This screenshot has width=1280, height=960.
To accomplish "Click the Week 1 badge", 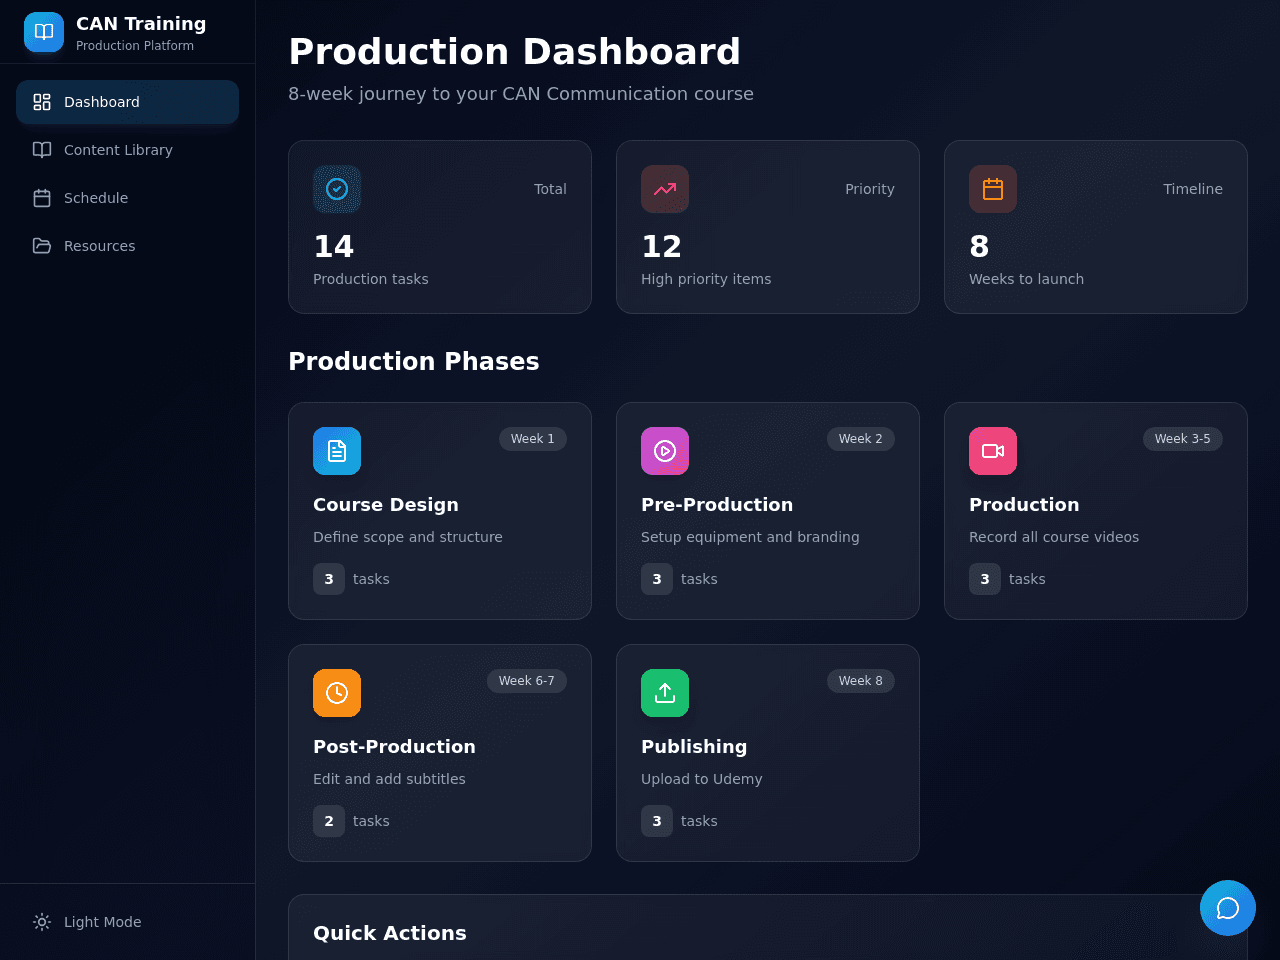I will [x=533, y=439].
